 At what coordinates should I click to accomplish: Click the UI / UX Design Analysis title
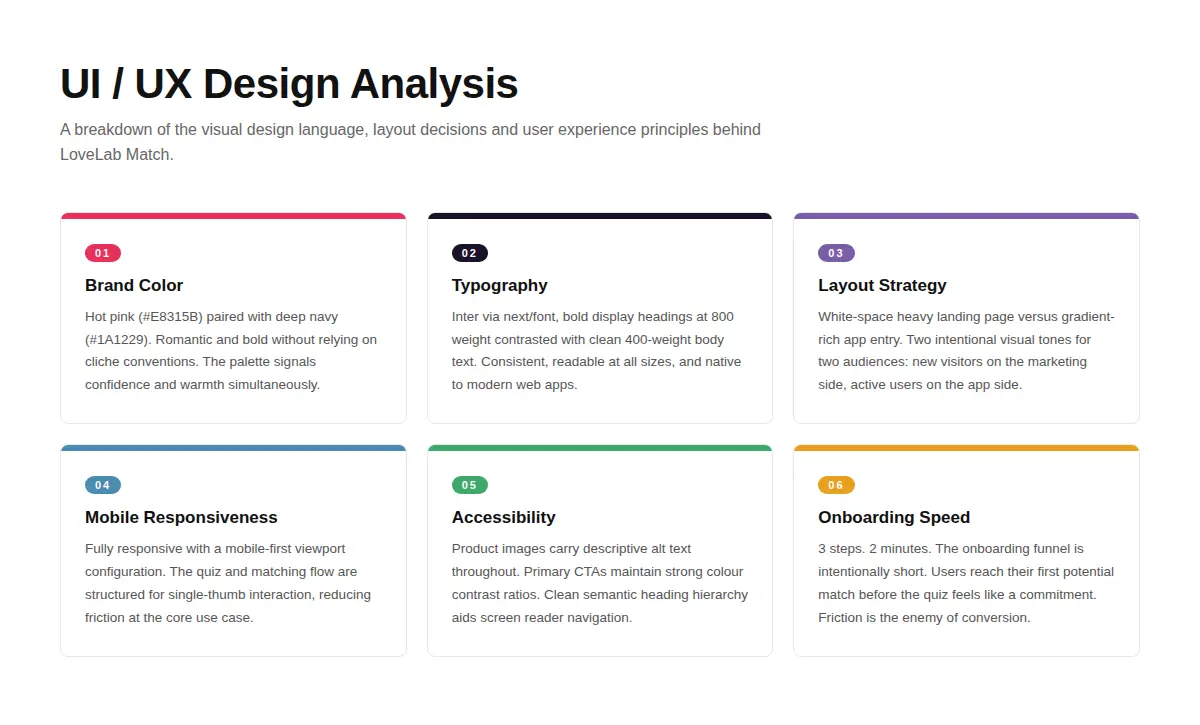289,83
